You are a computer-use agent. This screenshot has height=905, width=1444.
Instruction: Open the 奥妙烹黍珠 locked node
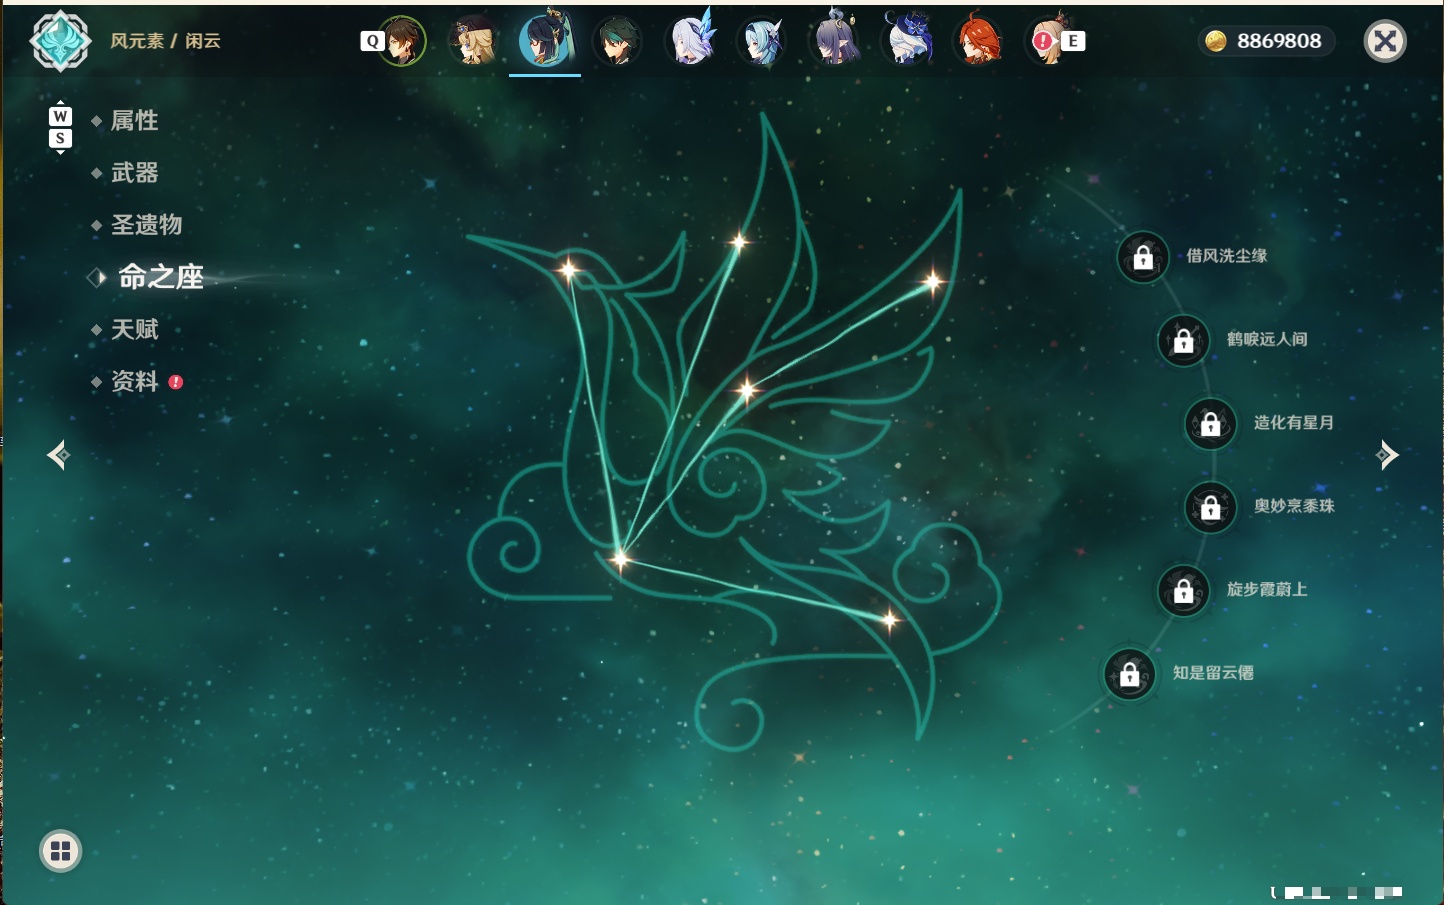[1210, 508]
